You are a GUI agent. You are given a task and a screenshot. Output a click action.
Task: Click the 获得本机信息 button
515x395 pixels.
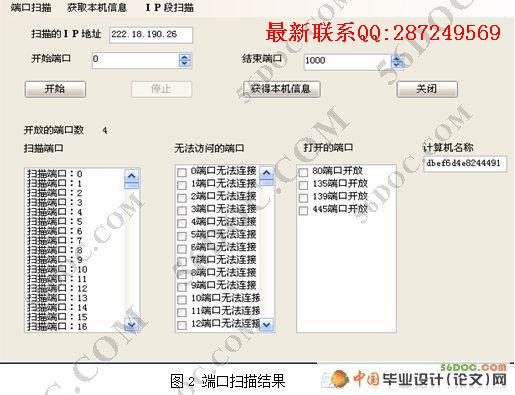(x=282, y=89)
